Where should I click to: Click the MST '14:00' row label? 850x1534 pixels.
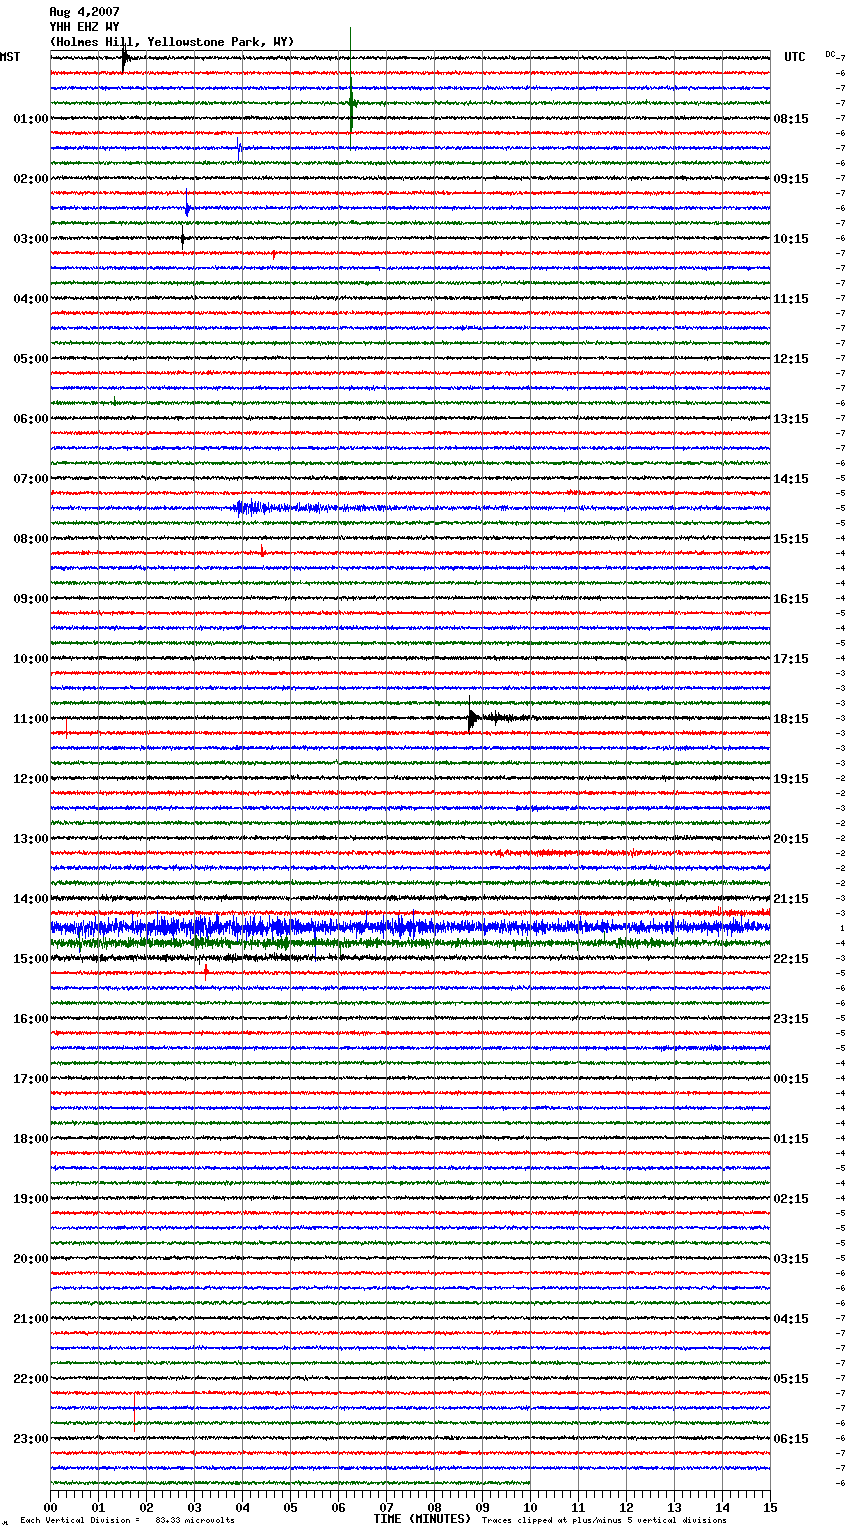31,899
